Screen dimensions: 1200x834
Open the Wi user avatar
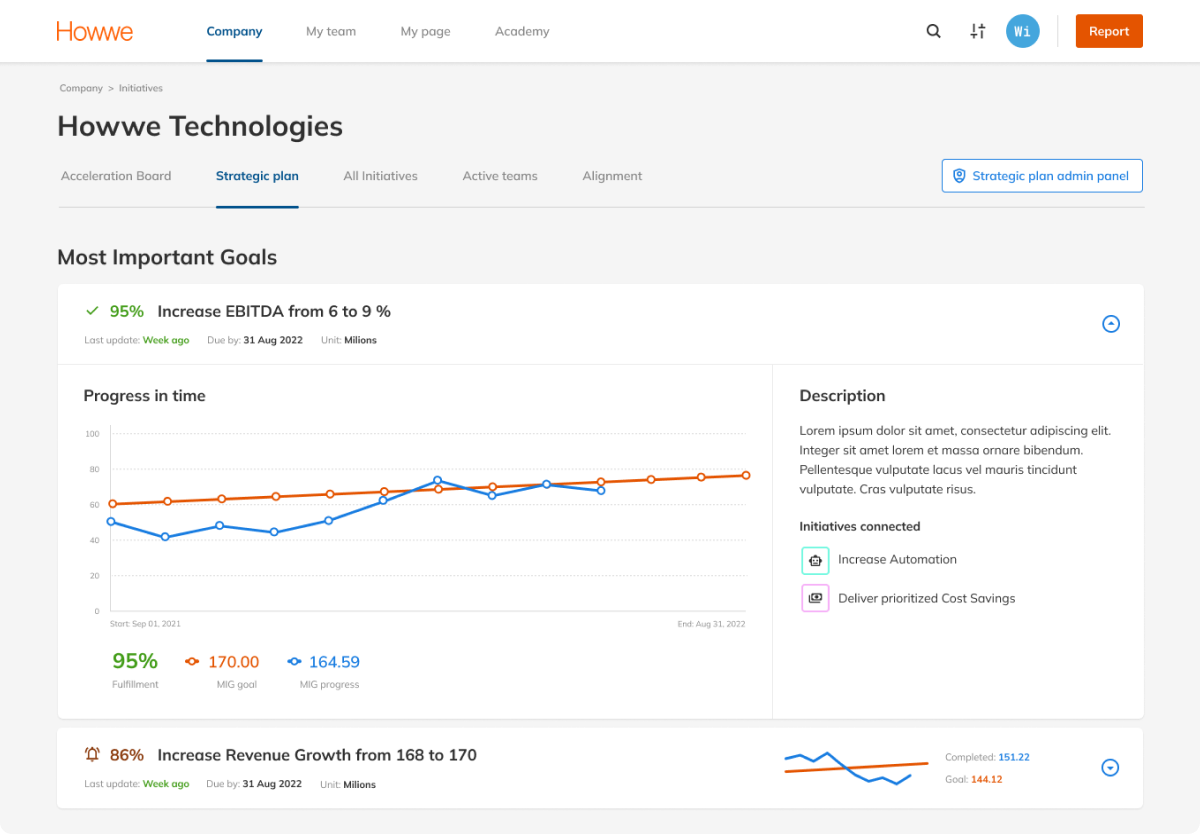click(x=1022, y=31)
